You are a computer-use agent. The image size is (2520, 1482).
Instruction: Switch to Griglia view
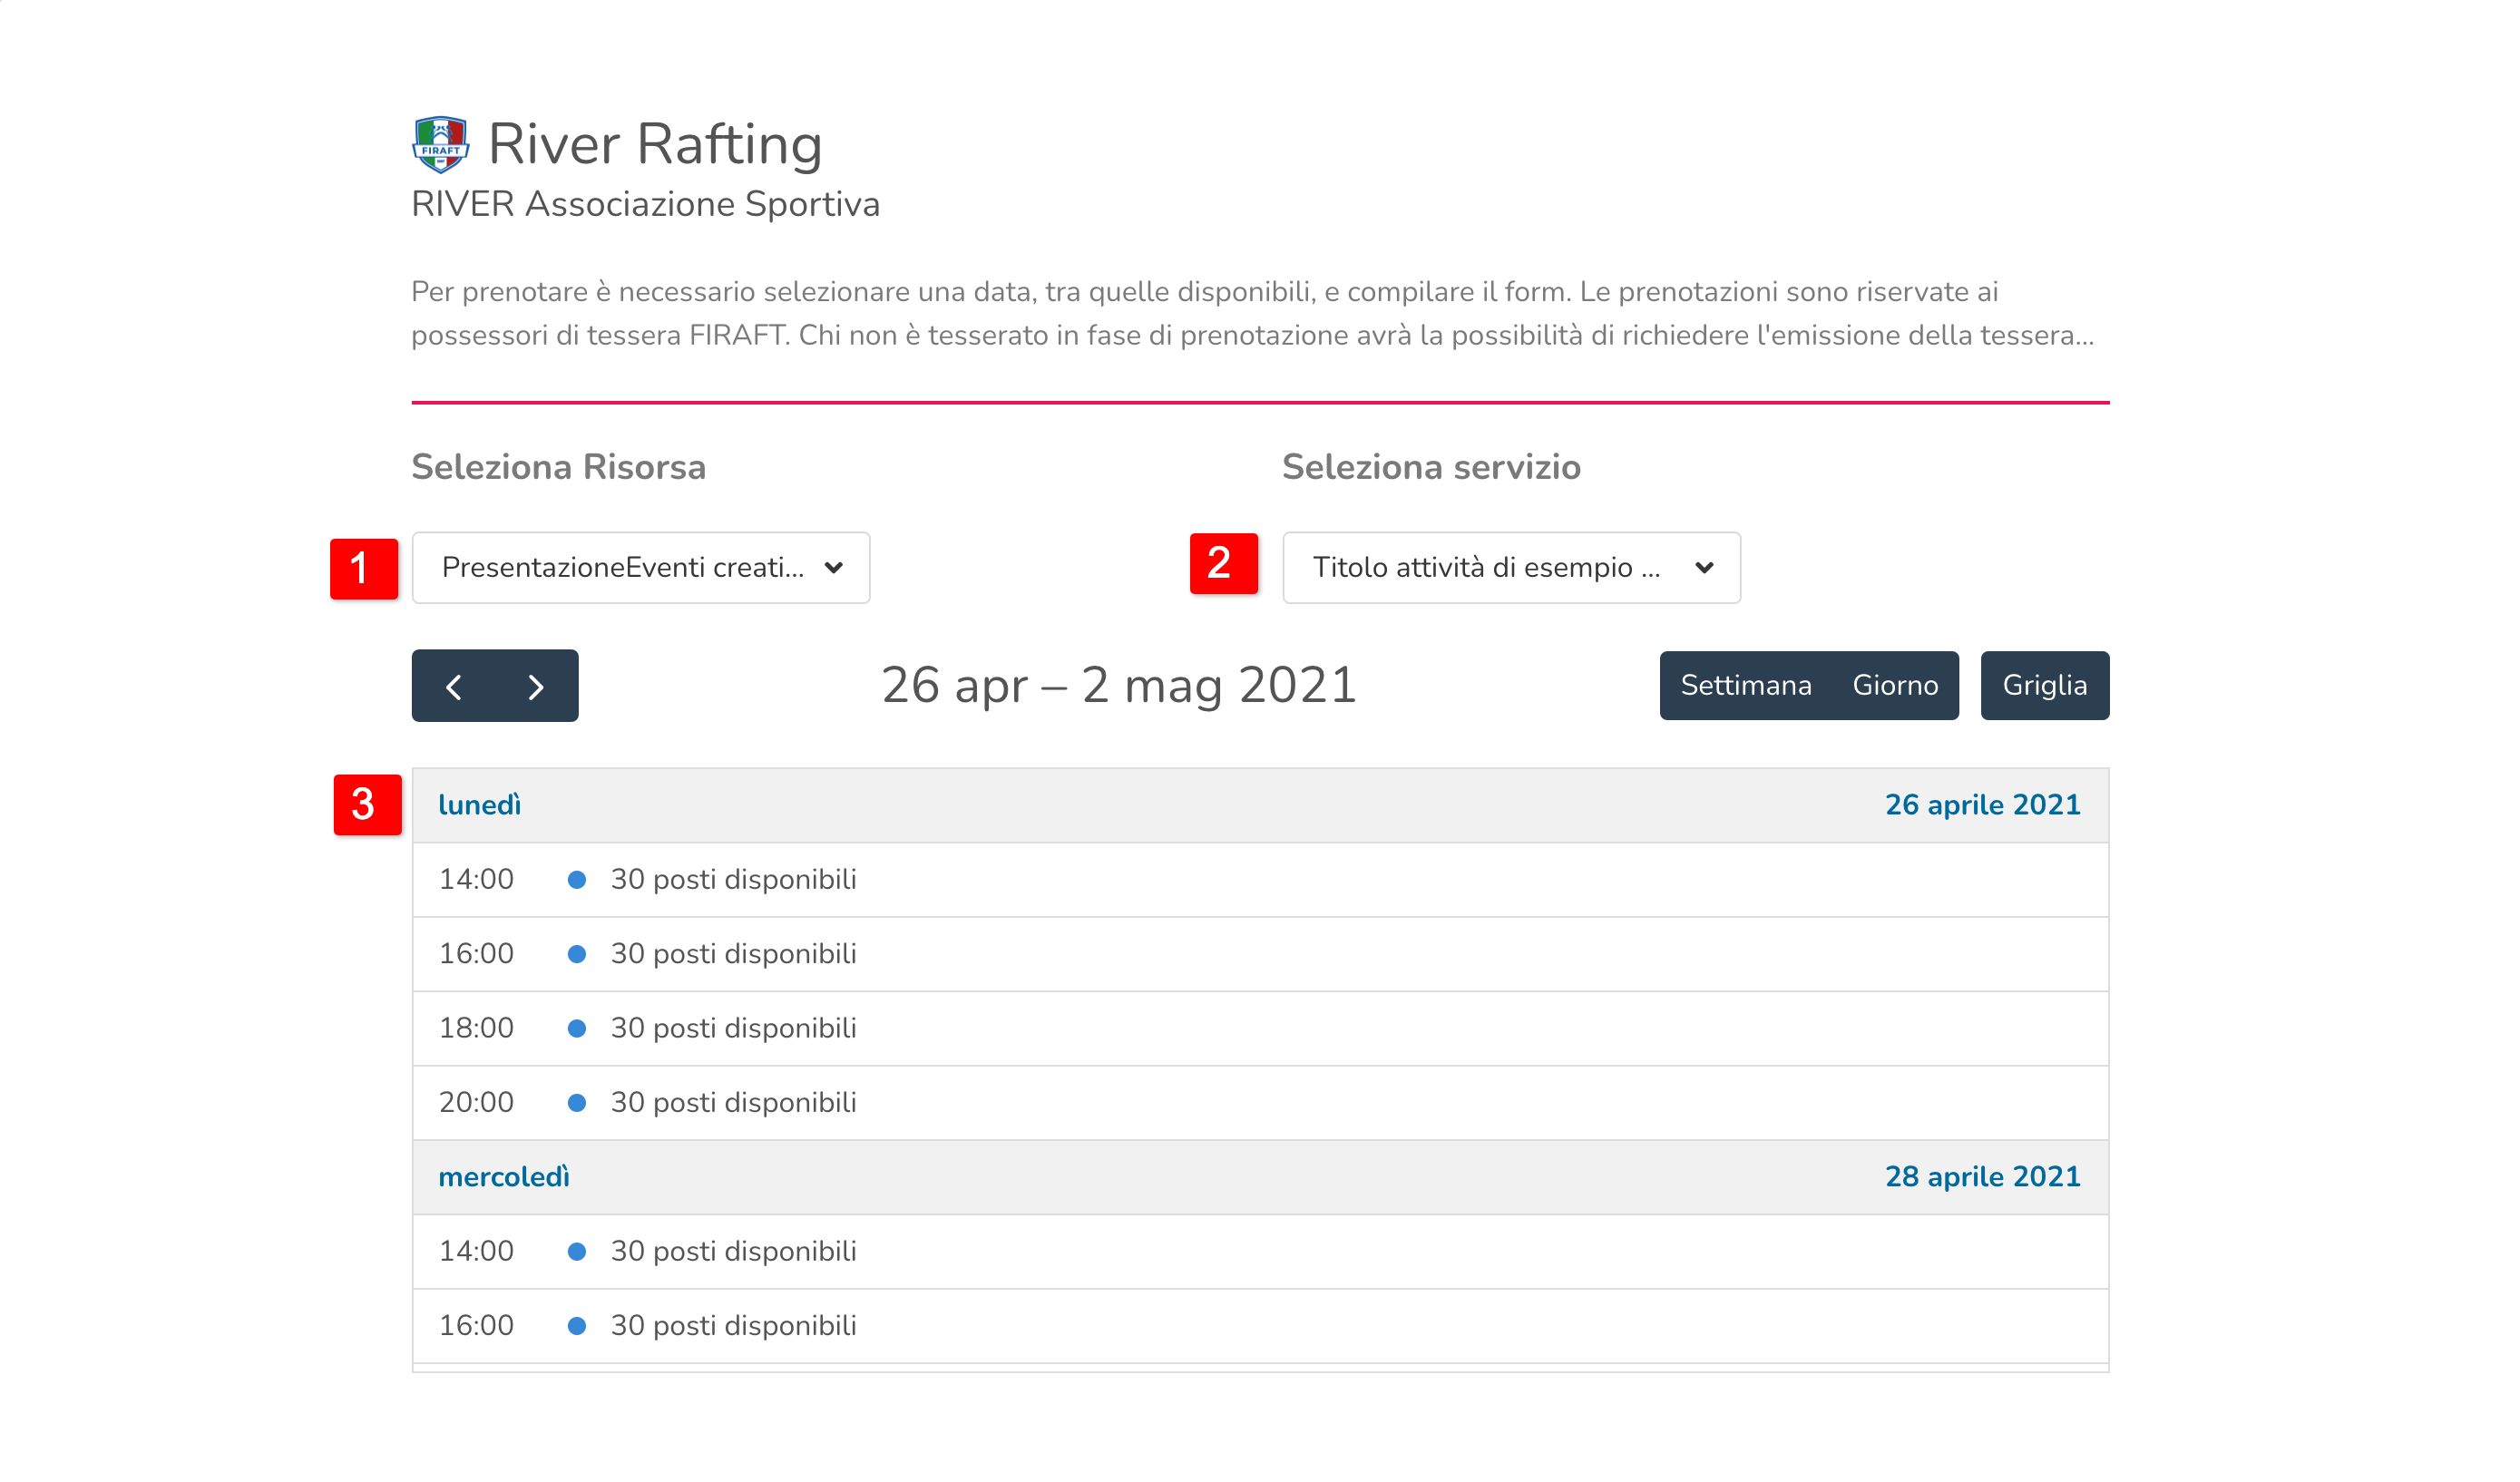(2044, 686)
